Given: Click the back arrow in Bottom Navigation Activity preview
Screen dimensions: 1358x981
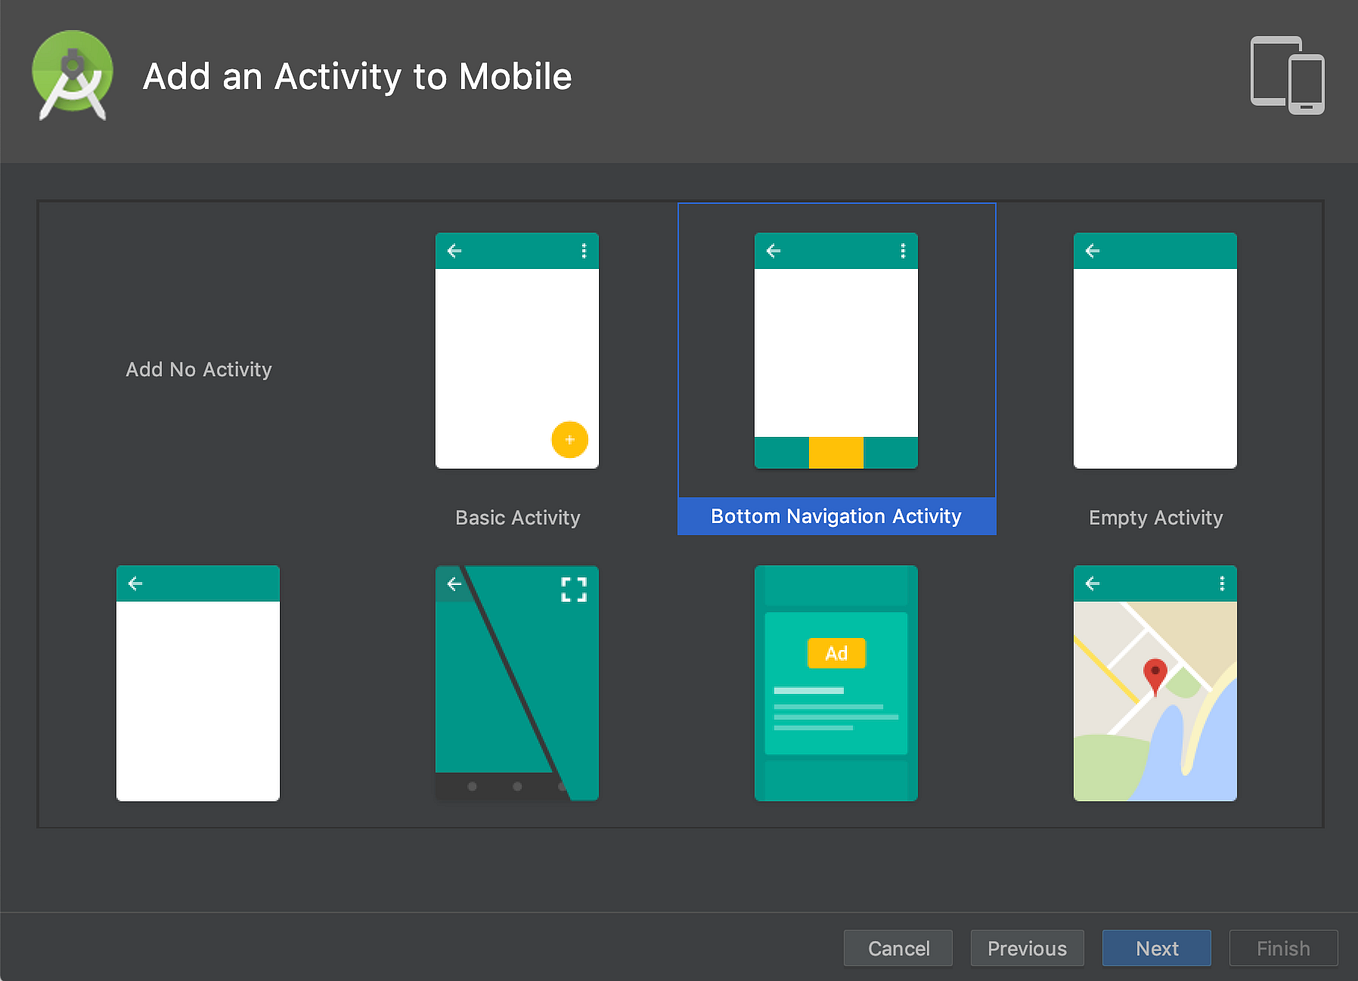Looking at the screenshot, I should pyautogui.click(x=773, y=251).
